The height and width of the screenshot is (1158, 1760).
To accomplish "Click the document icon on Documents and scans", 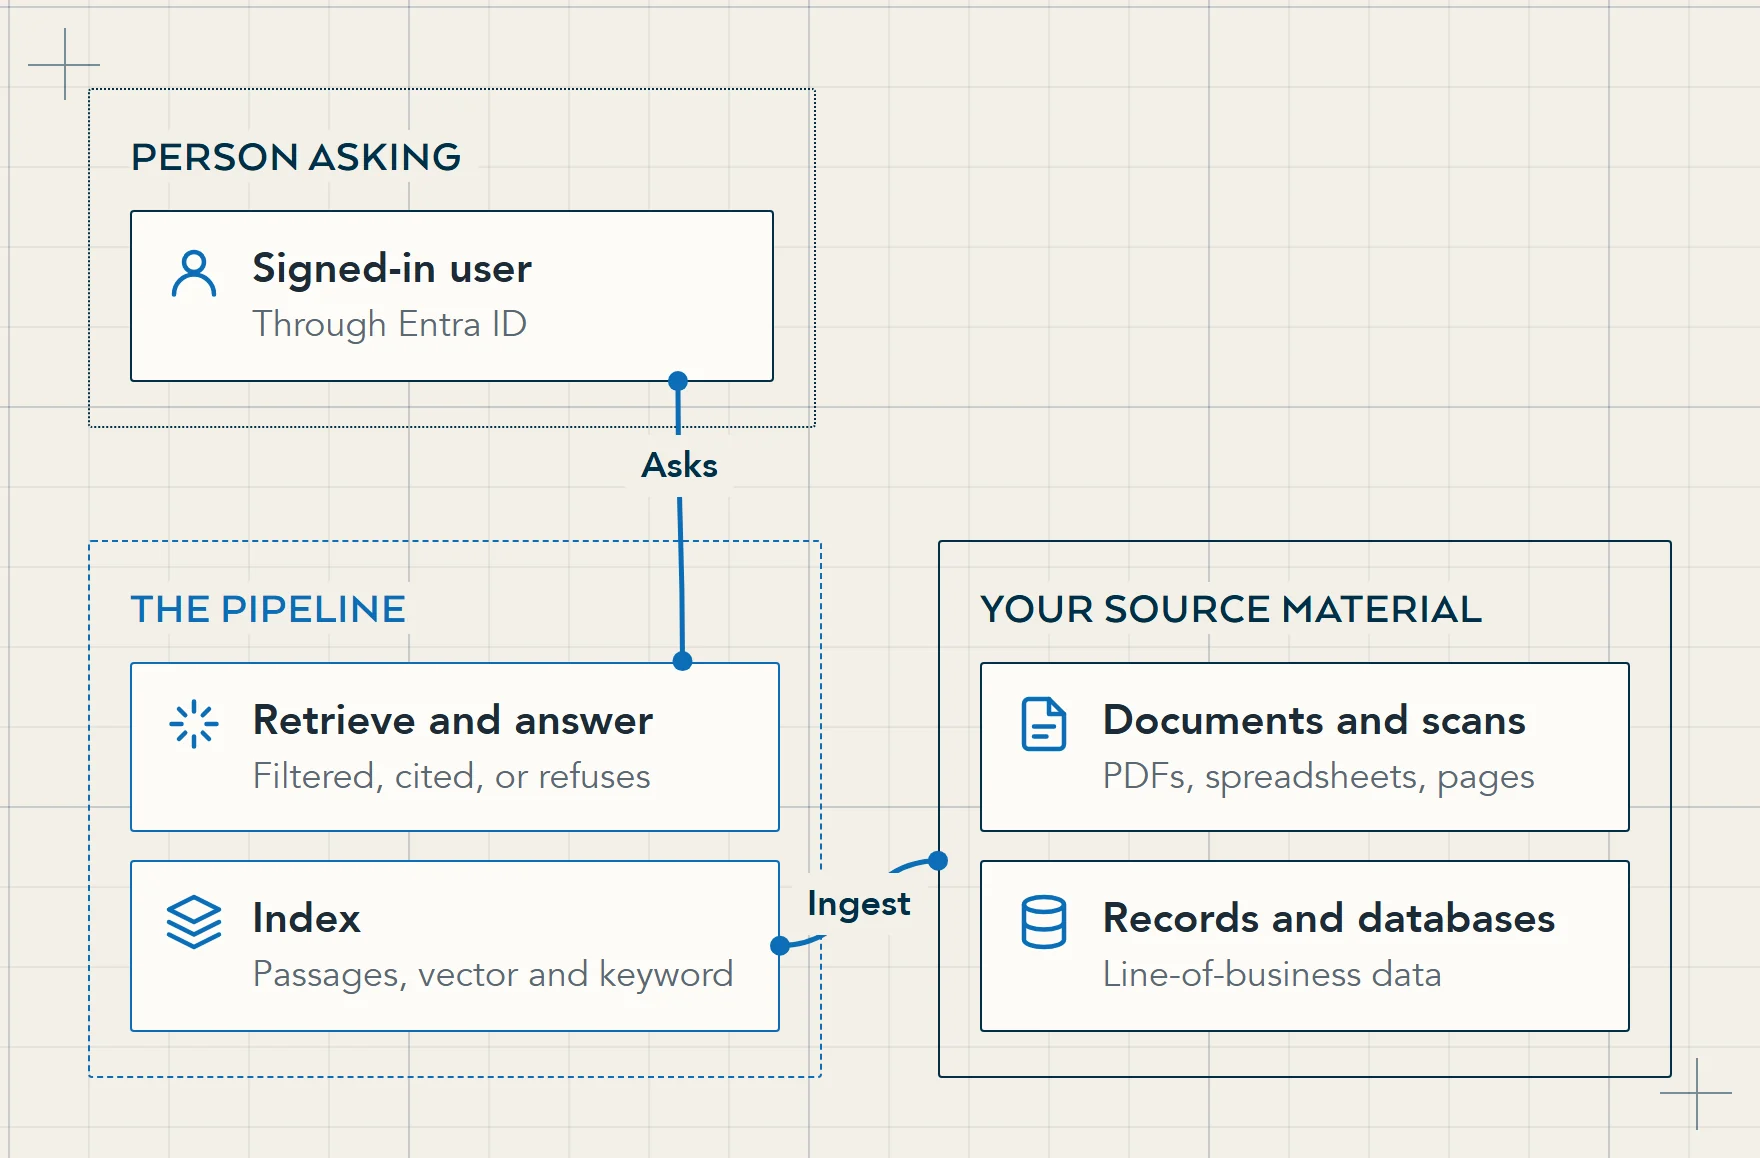I will tap(1044, 723).
